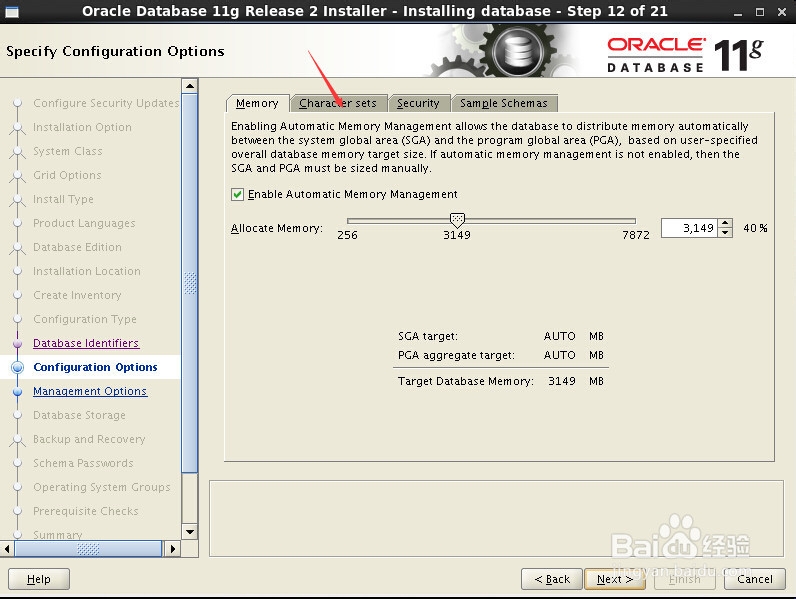Click the Cancel button
Image resolution: width=796 pixels, height=599 pixels.
754,579
